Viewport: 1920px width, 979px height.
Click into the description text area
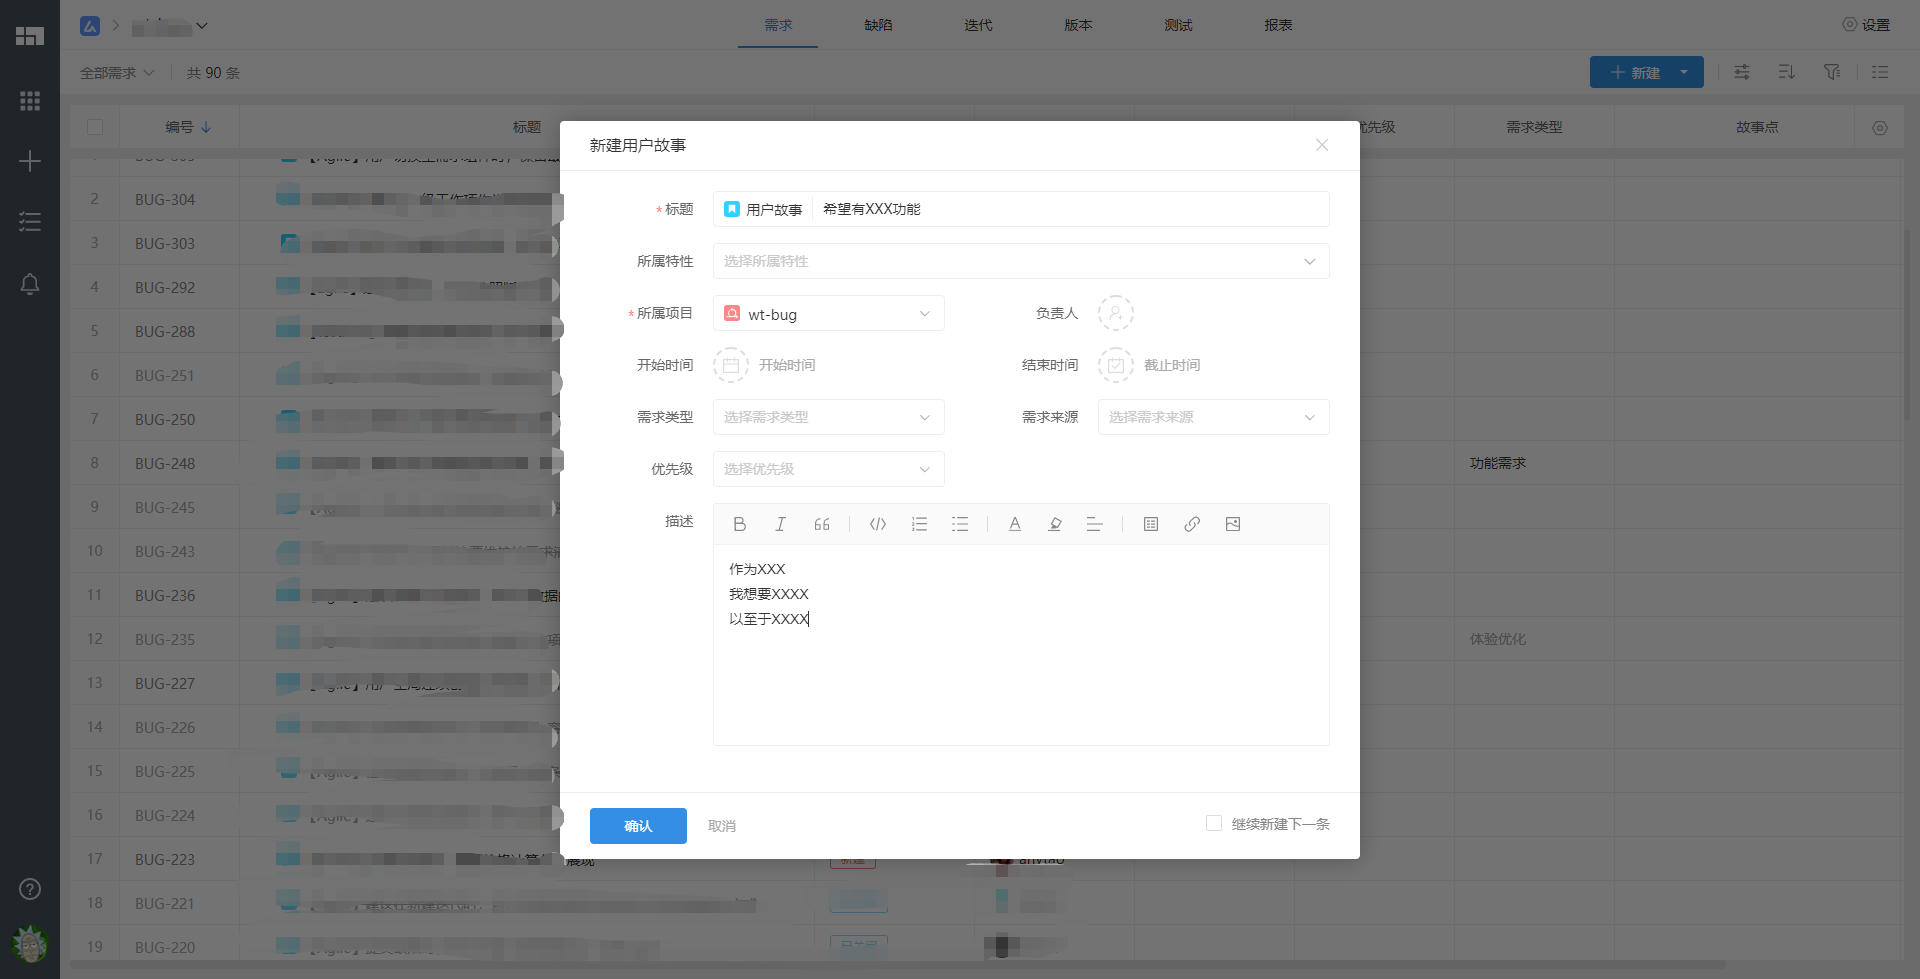pos(1021,645)
